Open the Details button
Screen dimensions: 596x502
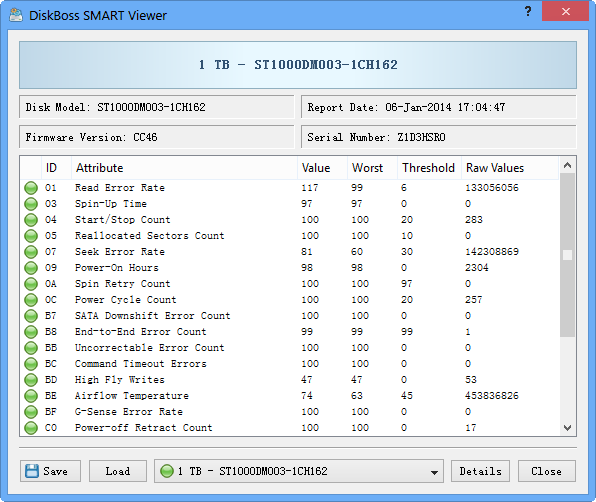[480, 471]
